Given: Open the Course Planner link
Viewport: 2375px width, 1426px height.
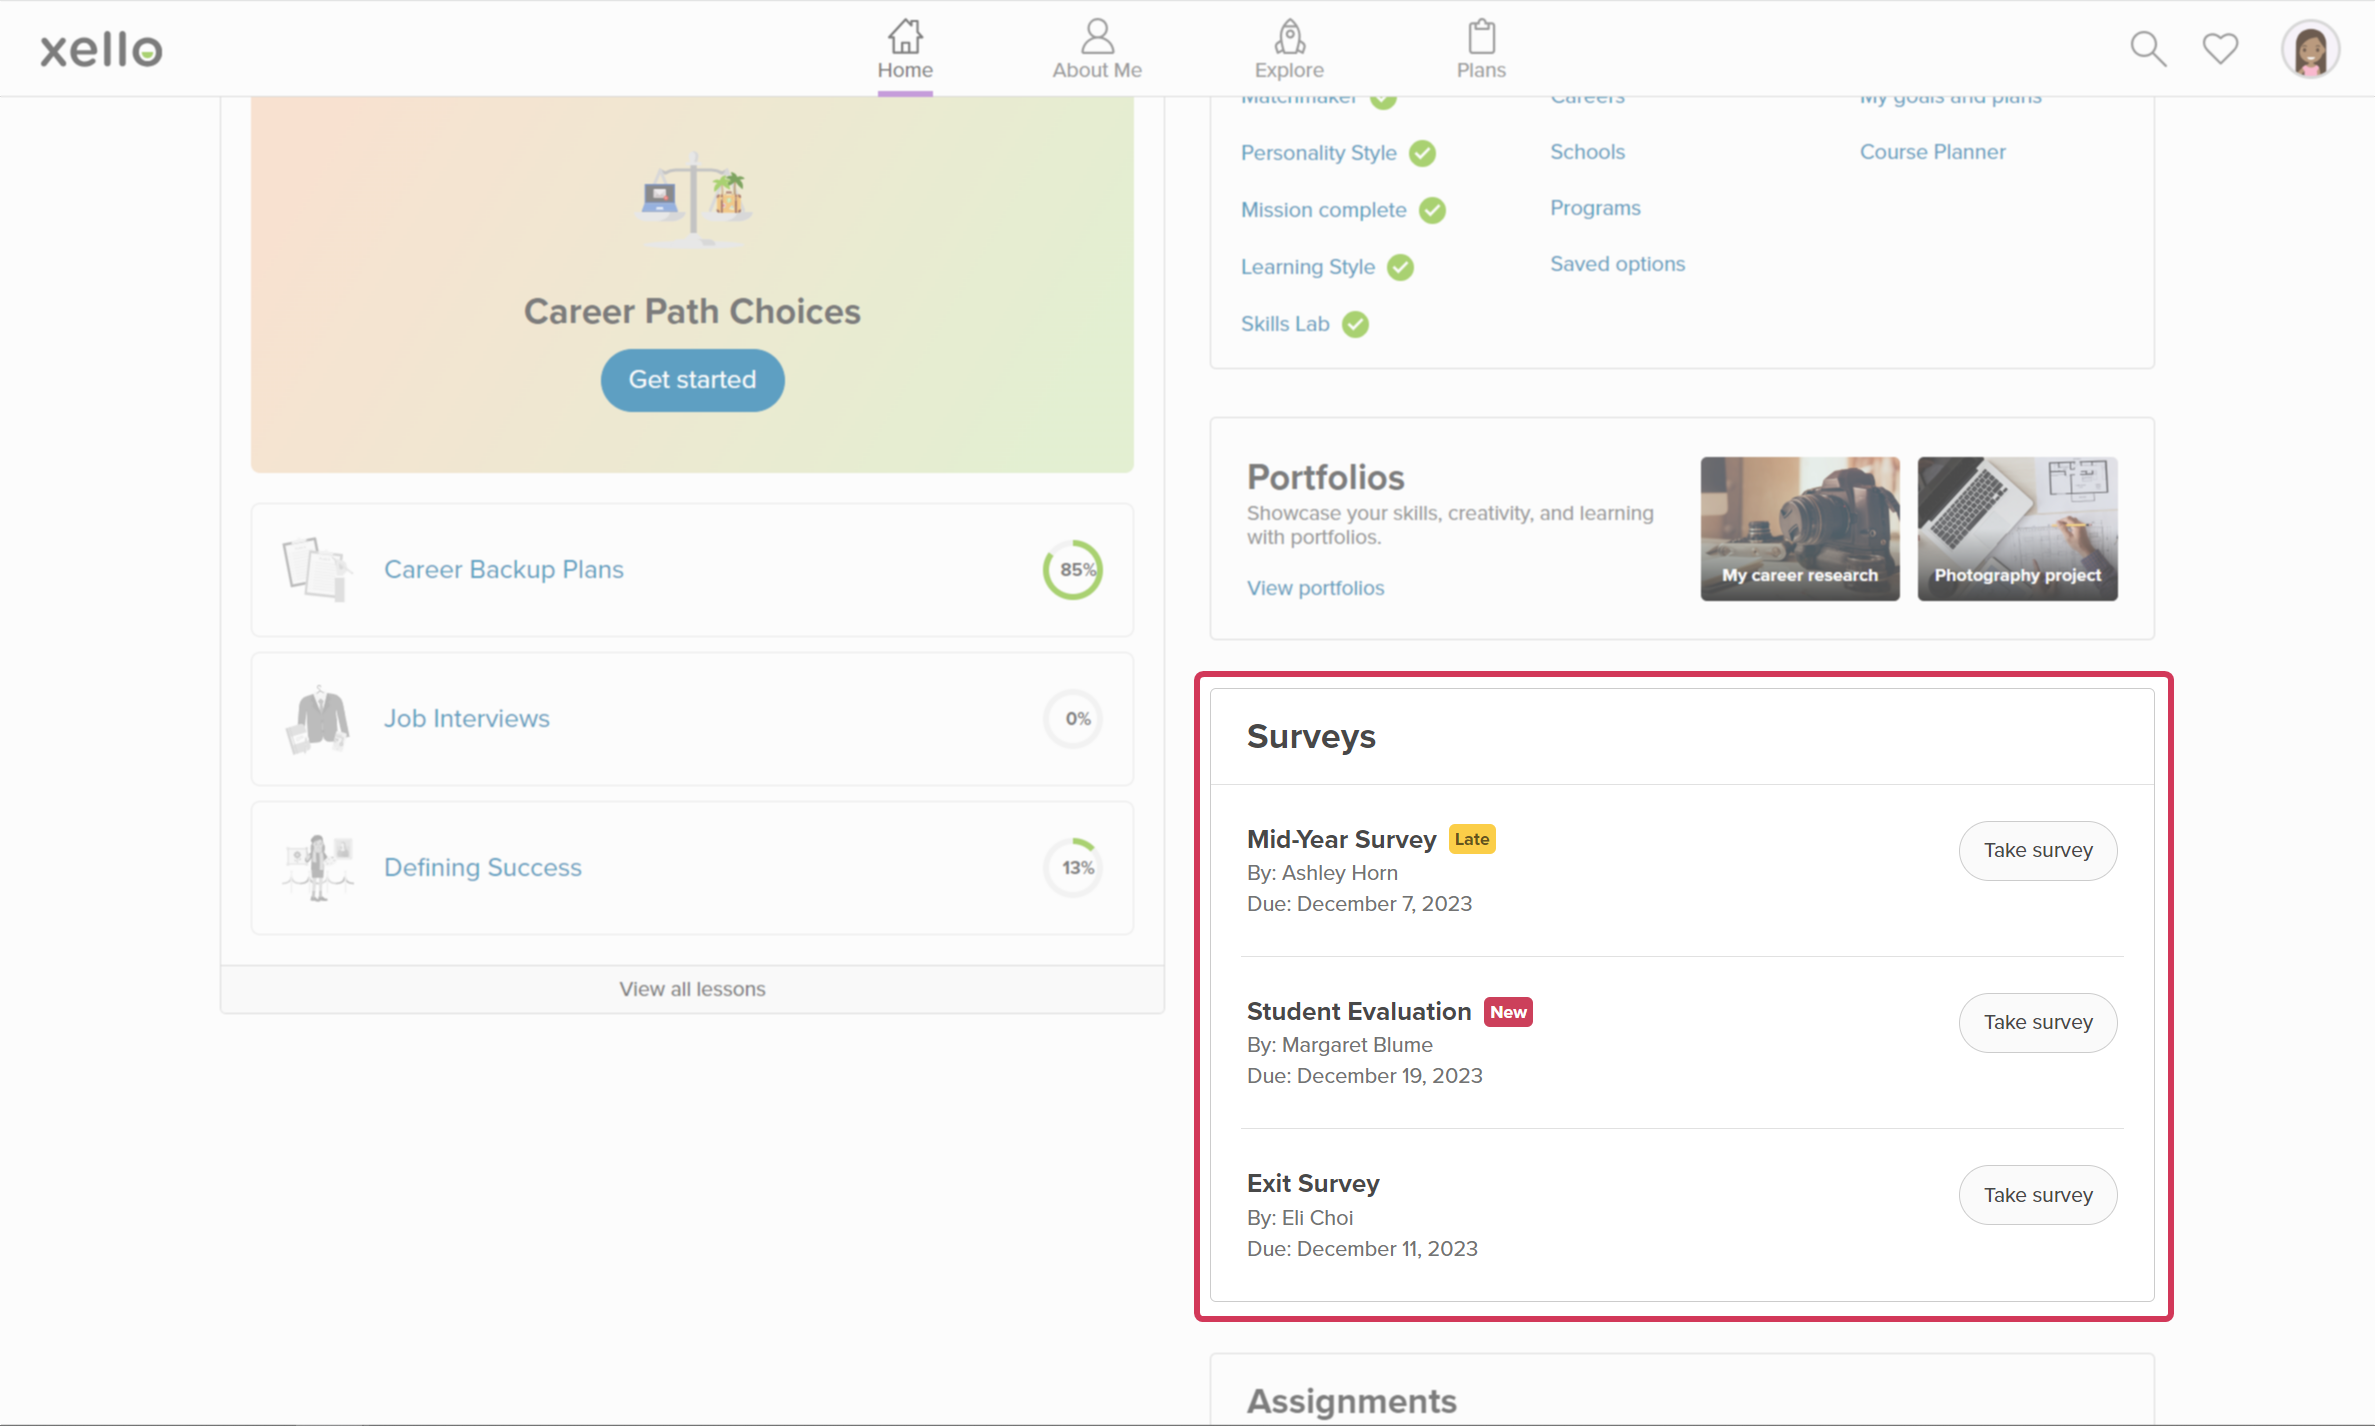Looking at the screenshot, I should 1932,152.
